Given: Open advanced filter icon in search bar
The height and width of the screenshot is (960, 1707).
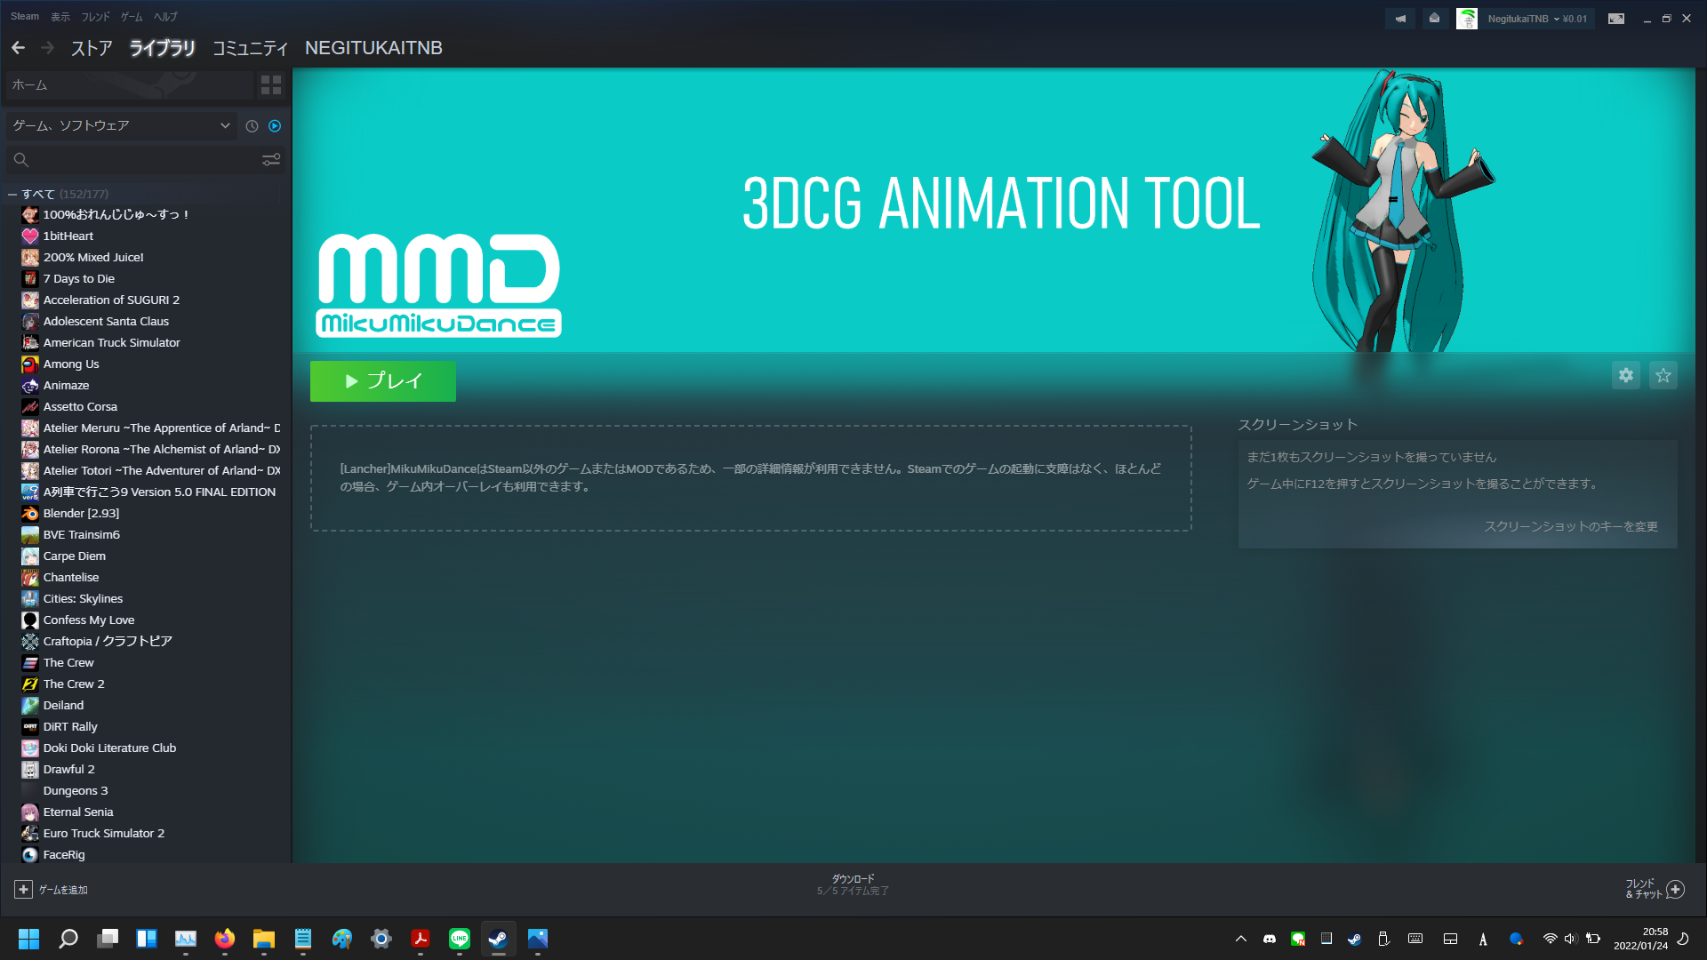Looking at the screenshot, I should tap(271, 160).
